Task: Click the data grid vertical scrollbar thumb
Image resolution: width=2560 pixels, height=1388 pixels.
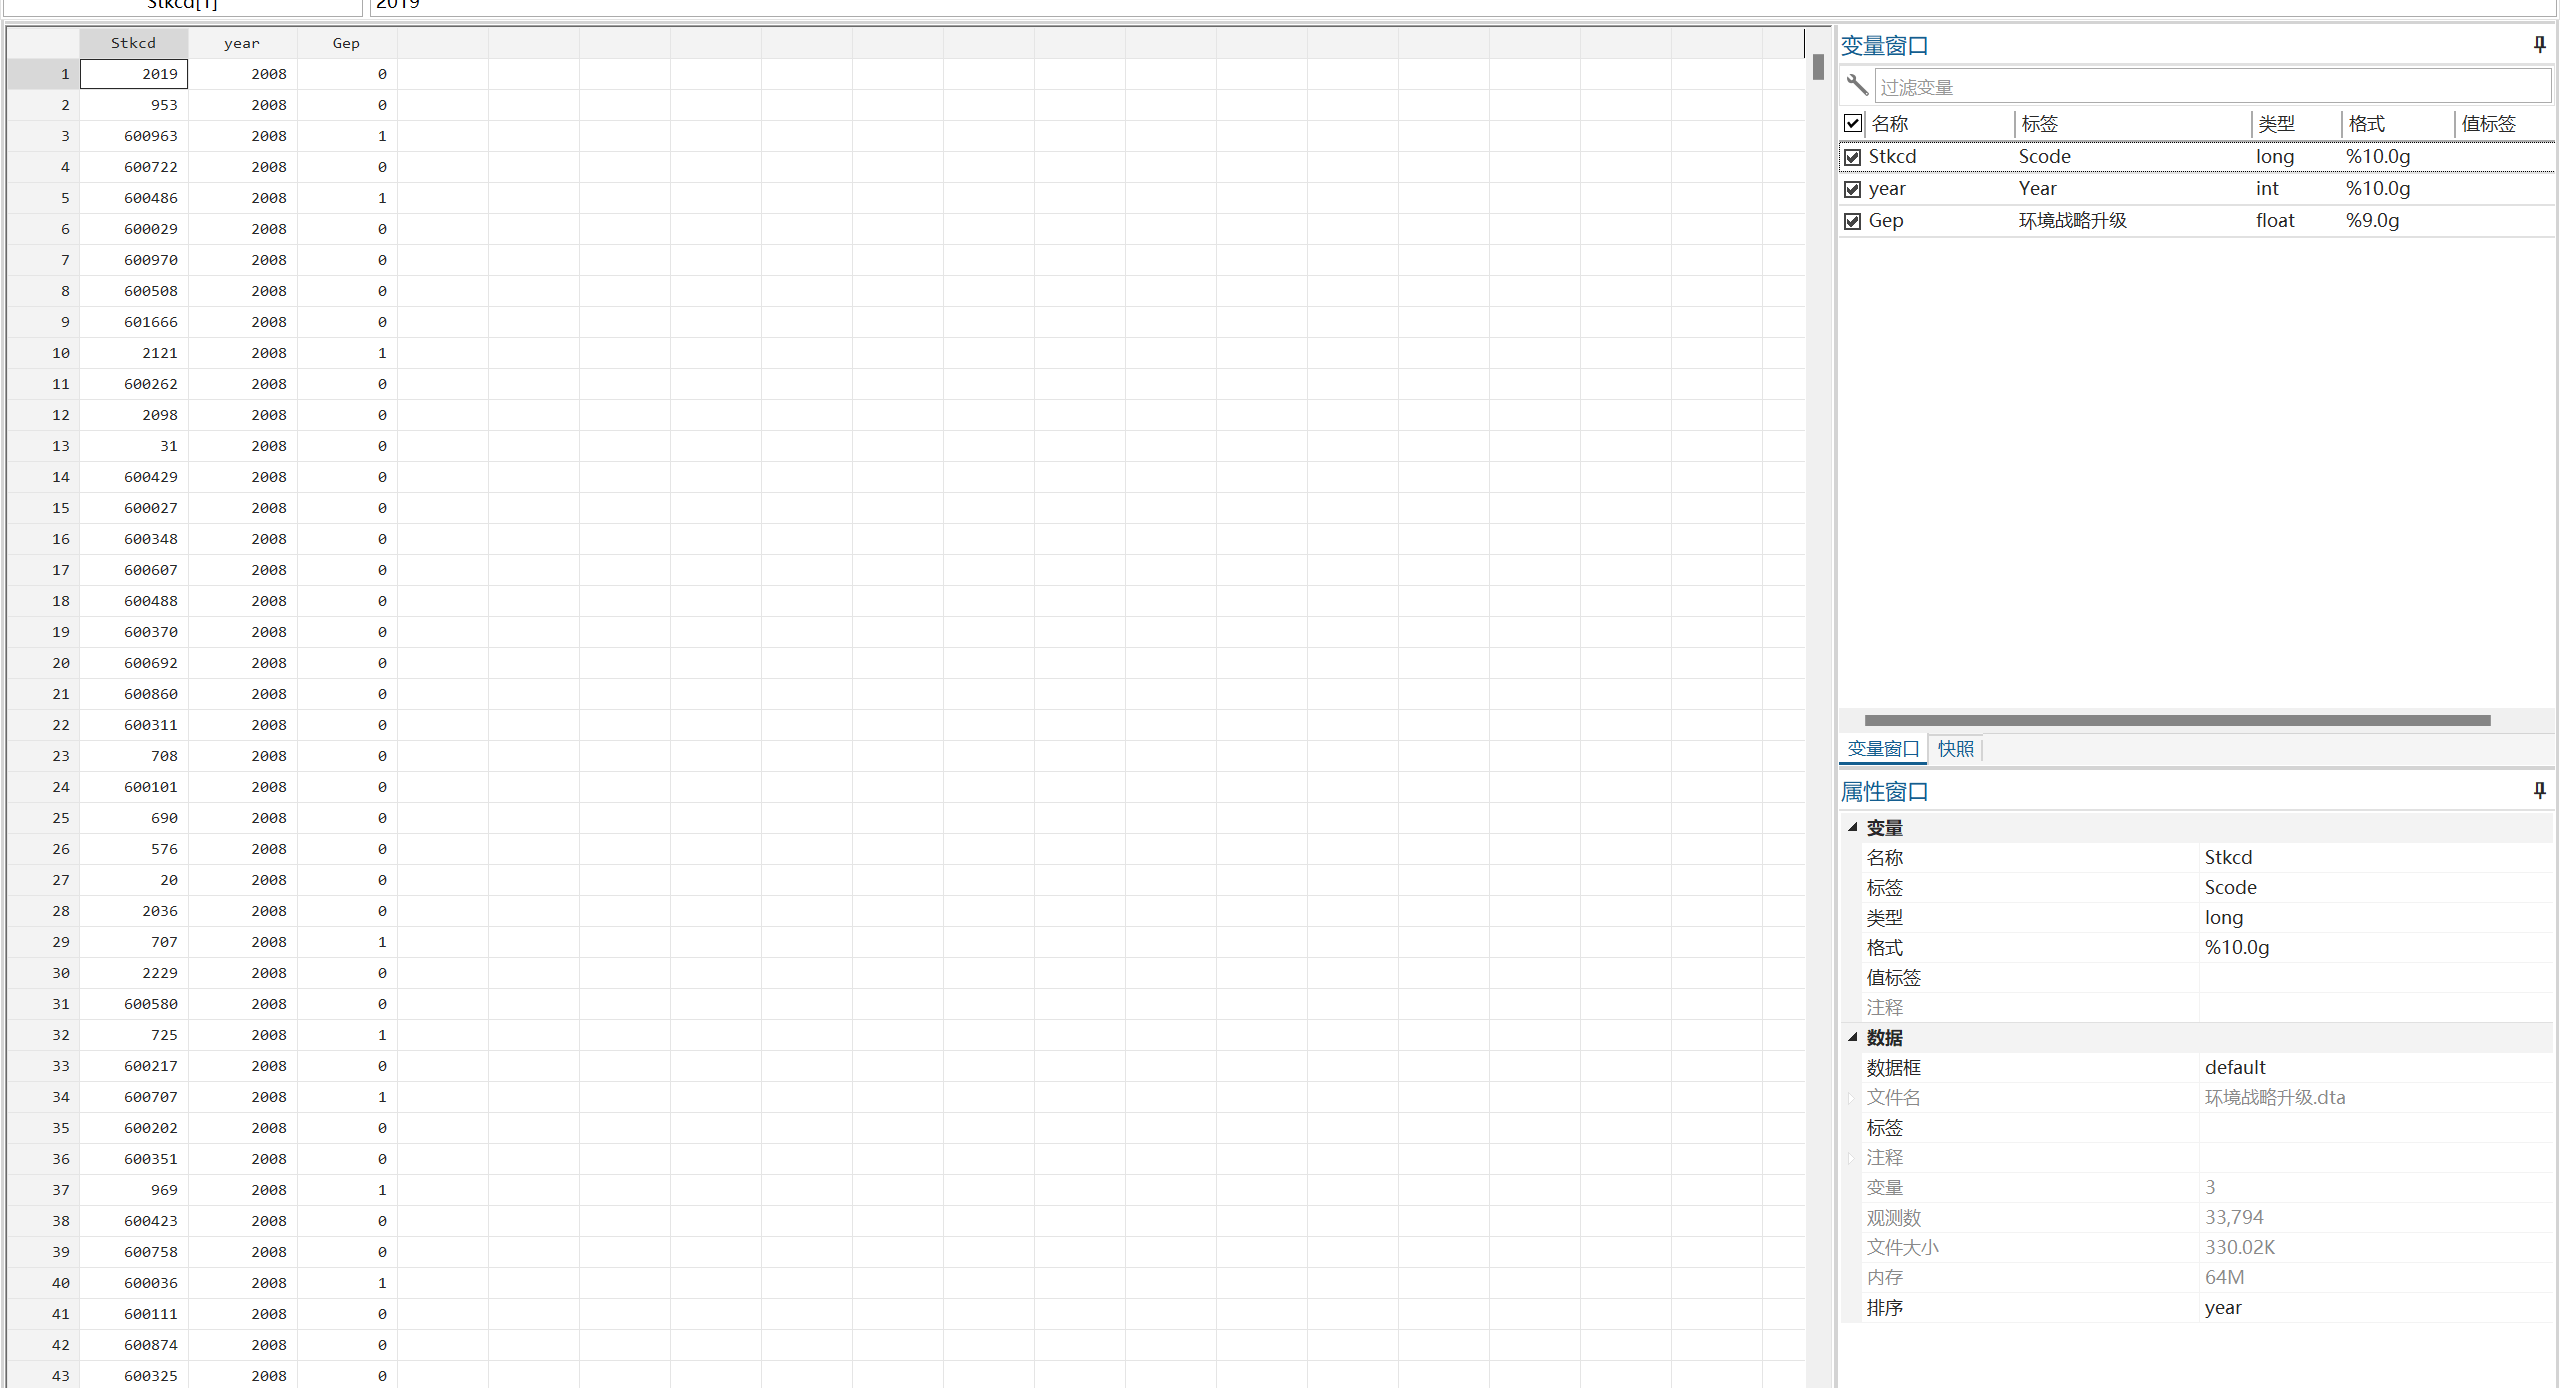Action: click(1818, 67)
